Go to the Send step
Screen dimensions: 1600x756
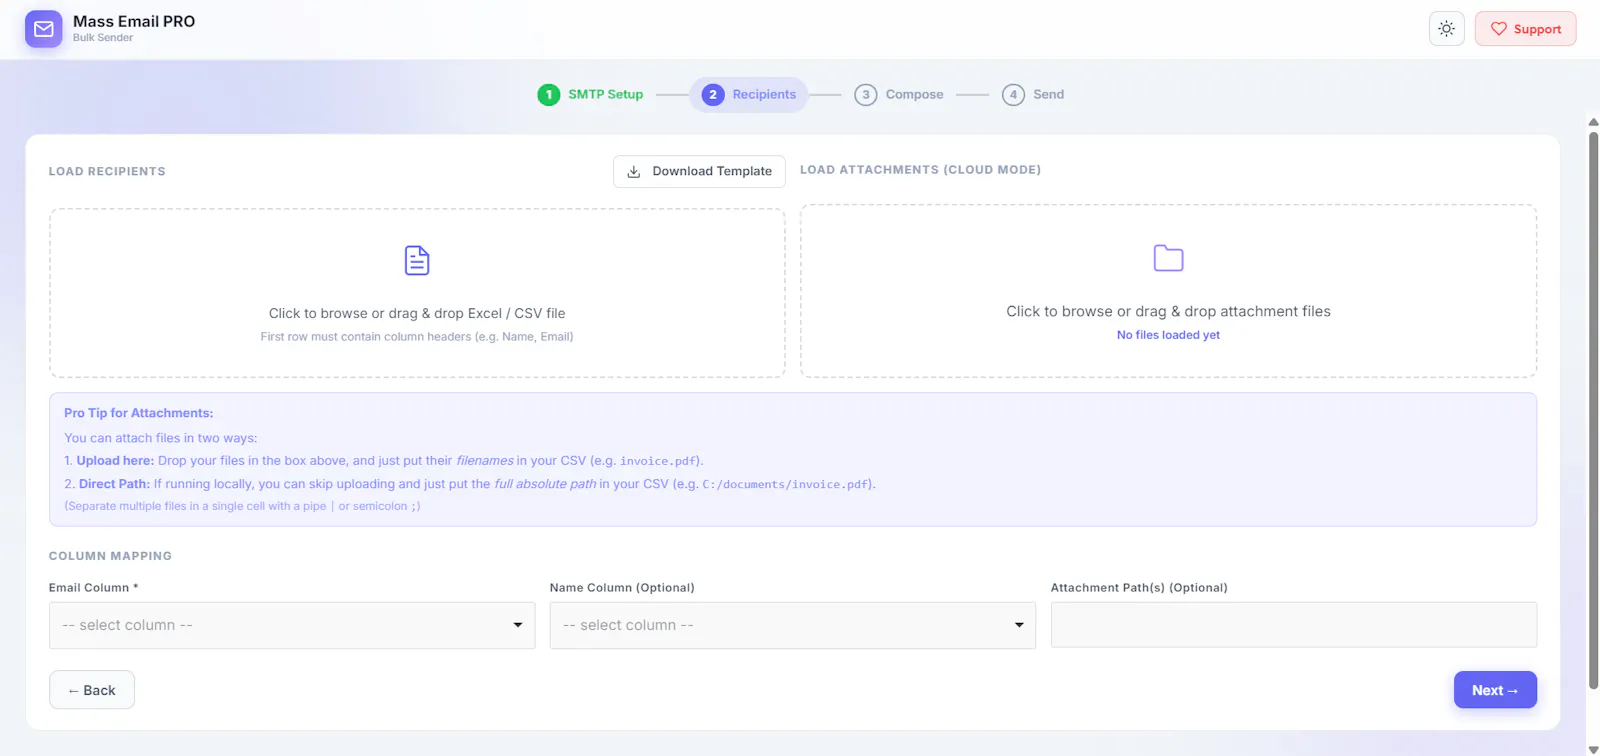coord(1033,94)
